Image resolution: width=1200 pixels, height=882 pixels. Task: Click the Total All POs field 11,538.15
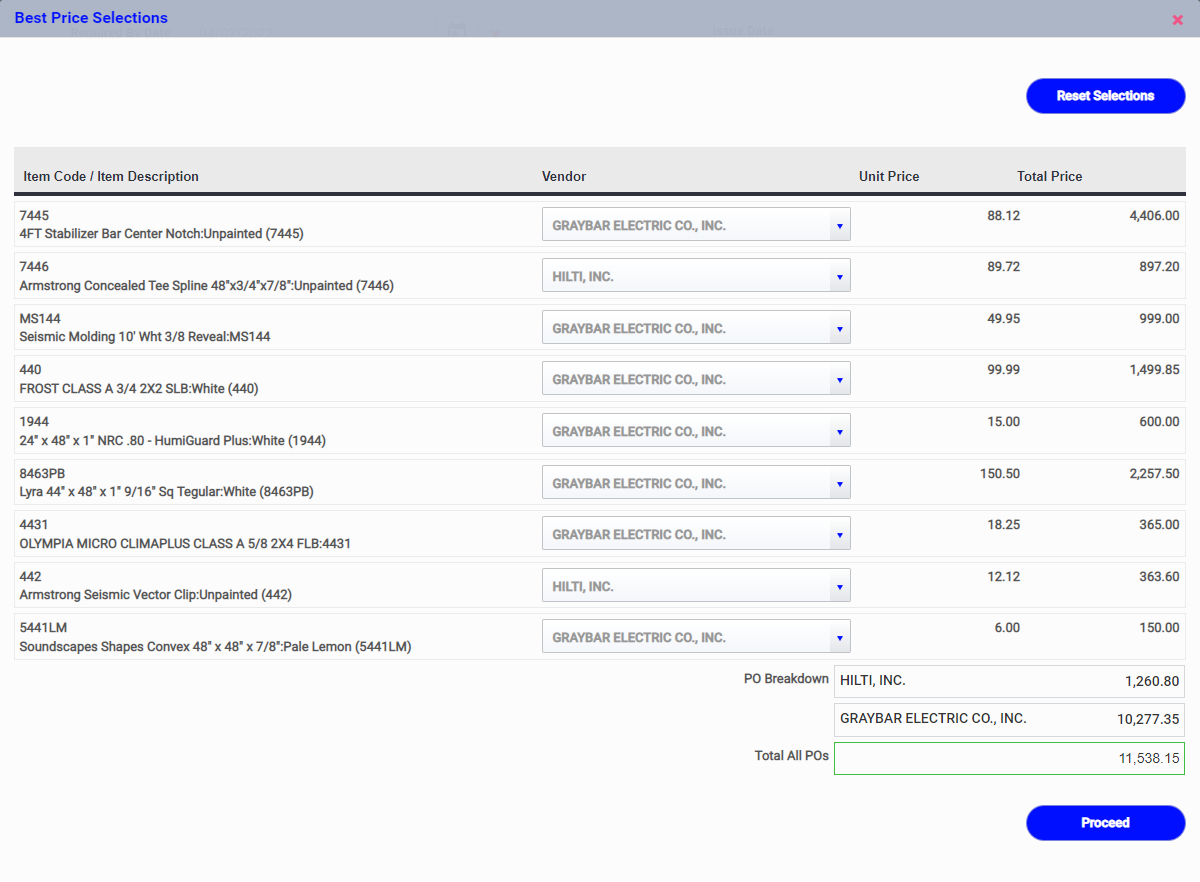coord(1009,759)
